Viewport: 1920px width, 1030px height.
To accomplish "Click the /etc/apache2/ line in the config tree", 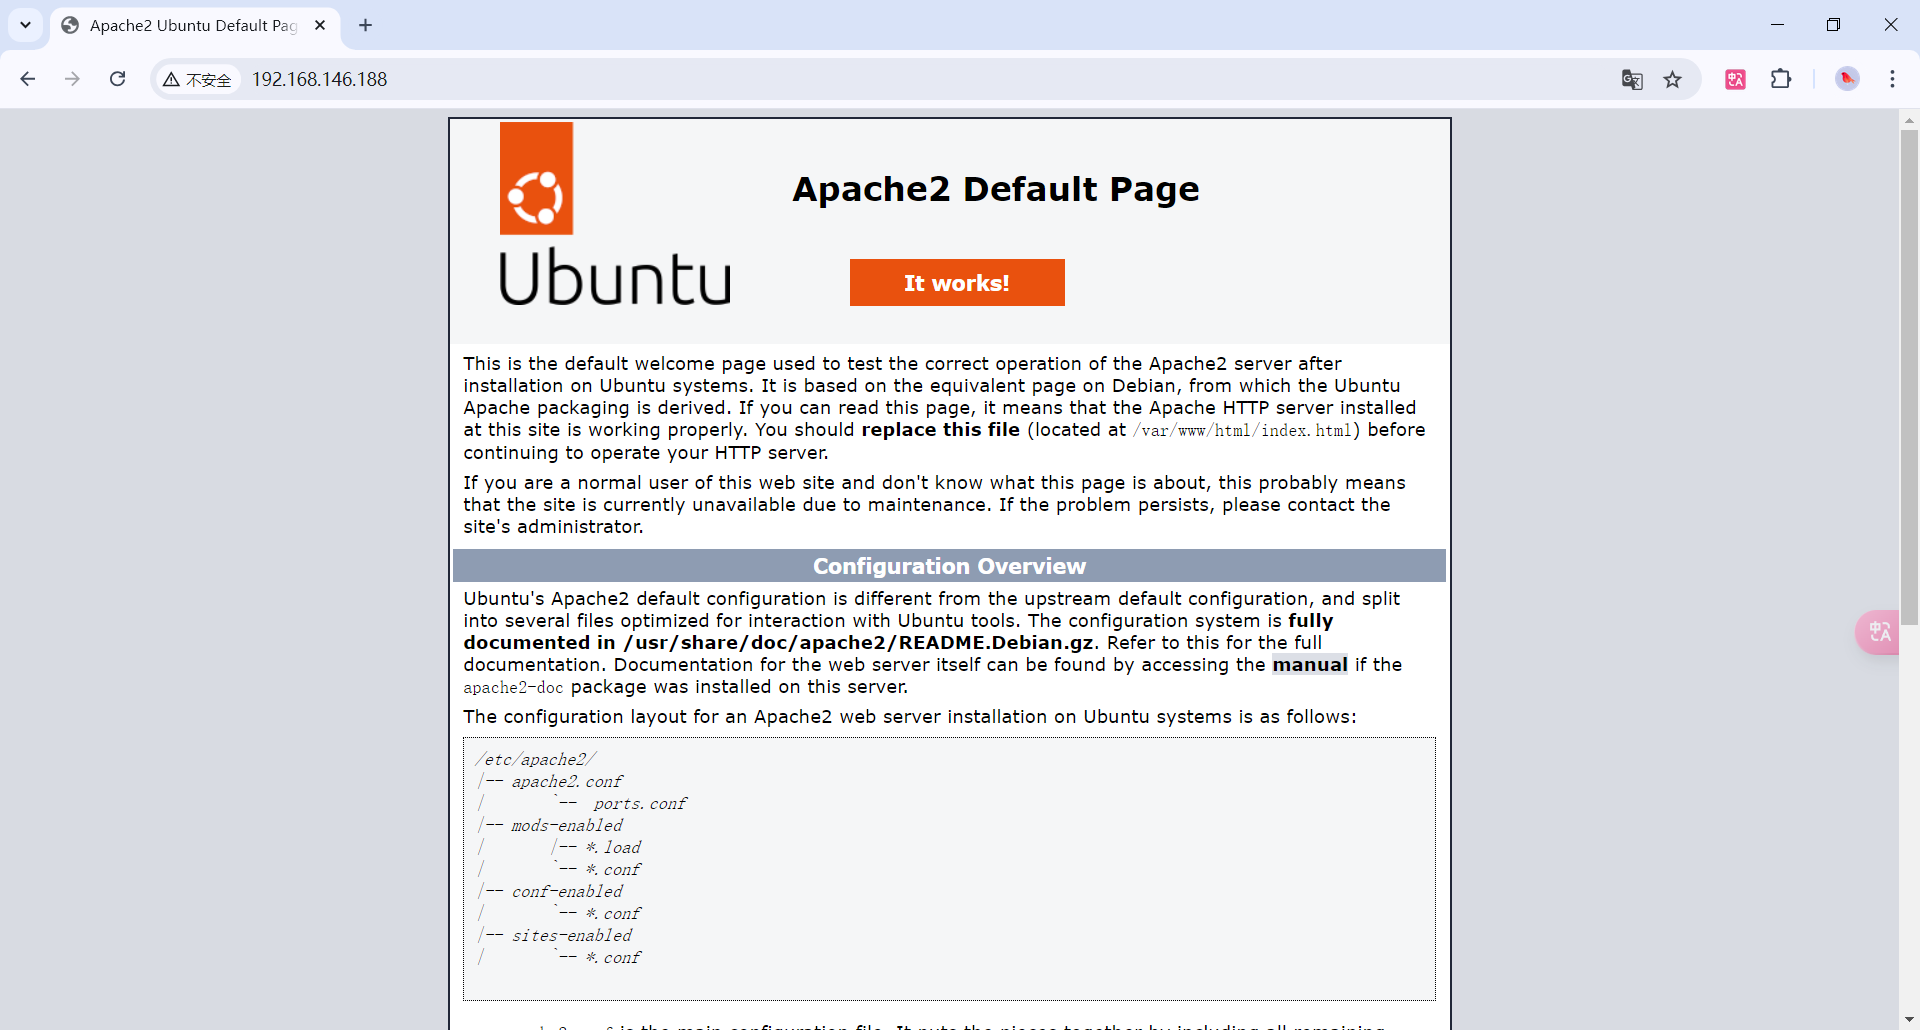I will [x=536, y=760].
